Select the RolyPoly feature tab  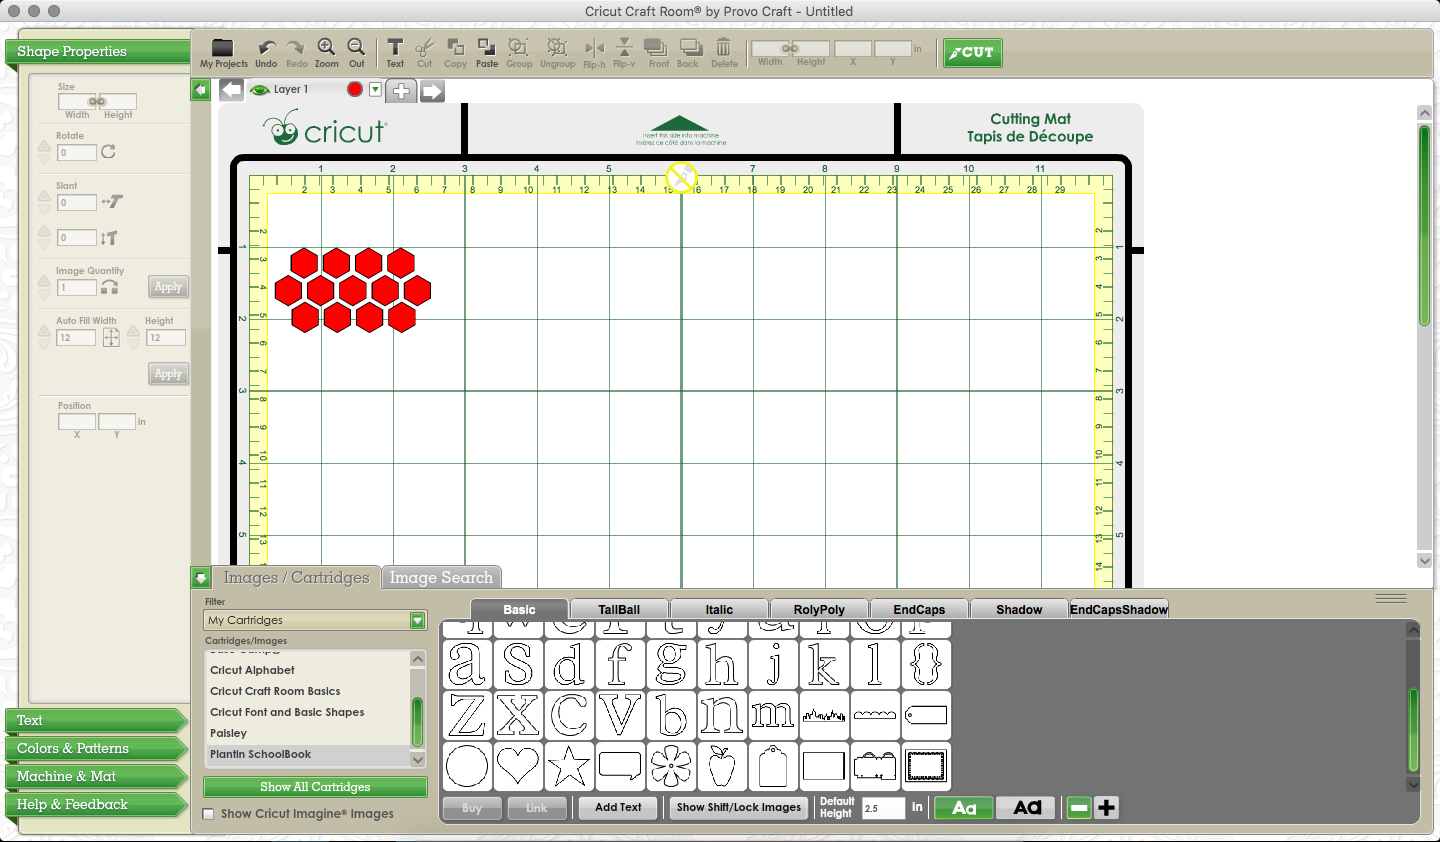point(819,609)
